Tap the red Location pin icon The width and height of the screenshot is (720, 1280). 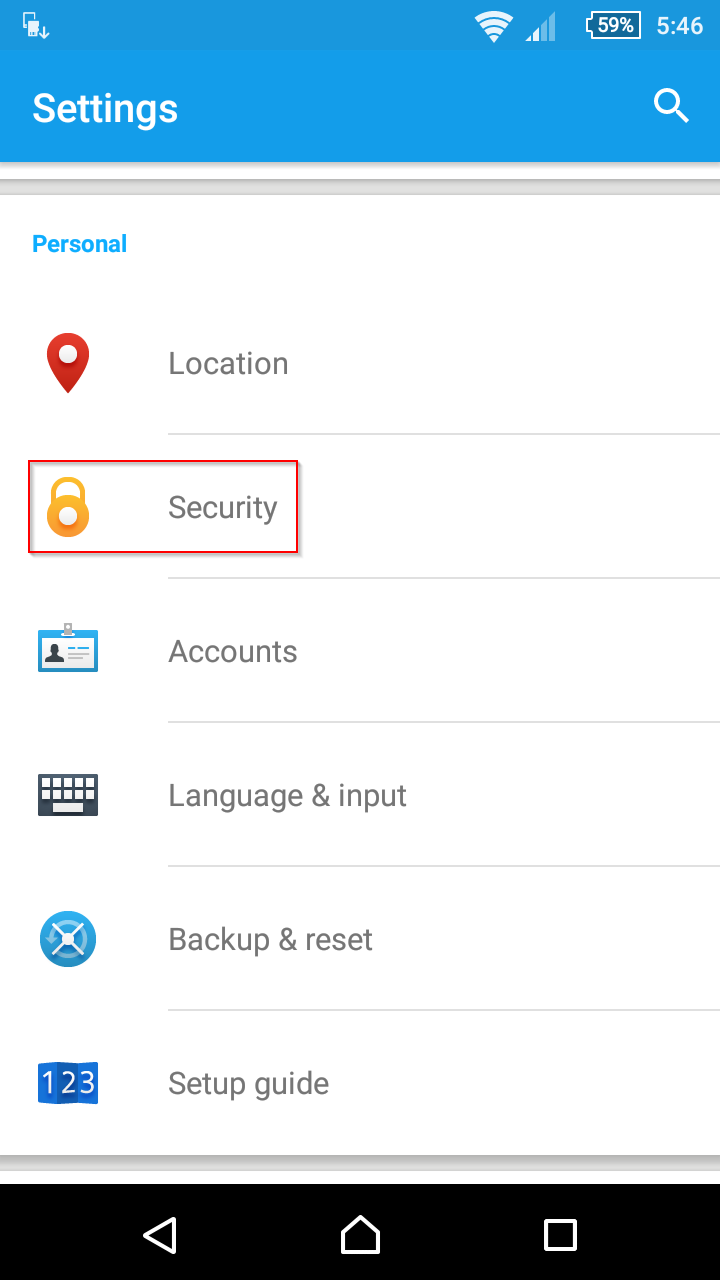tap(68, 363)
